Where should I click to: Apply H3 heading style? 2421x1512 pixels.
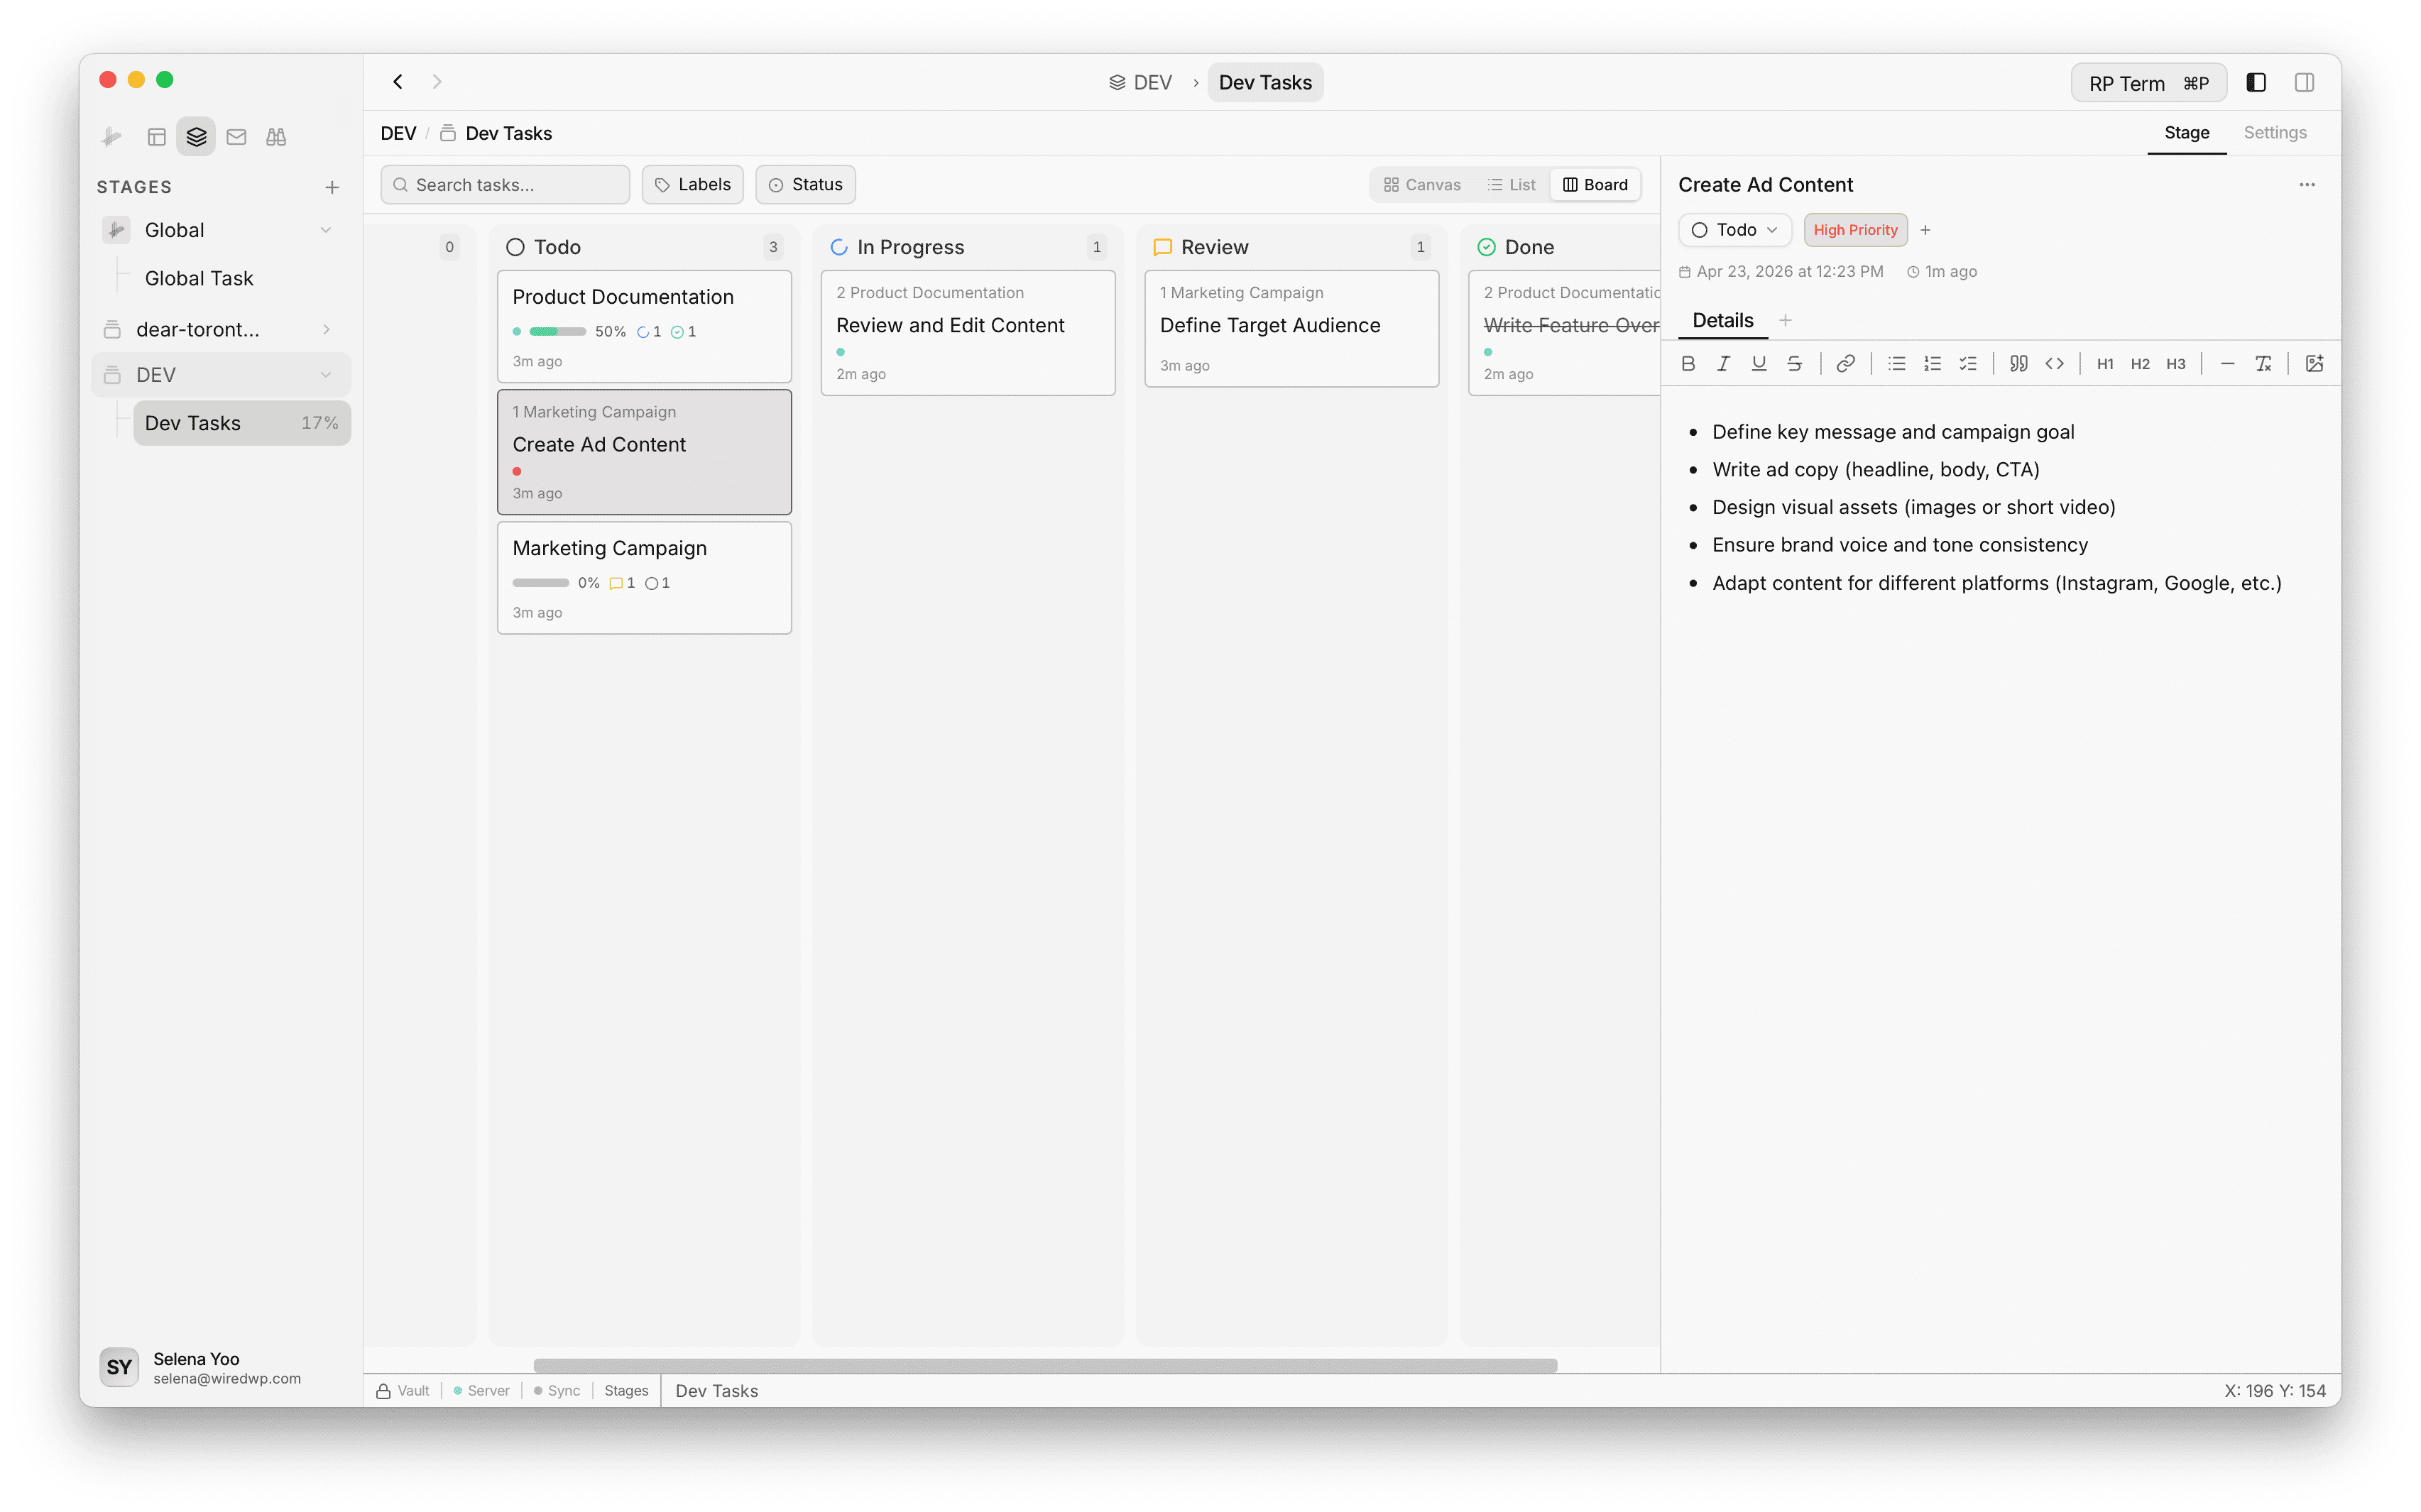point(2176,364)
